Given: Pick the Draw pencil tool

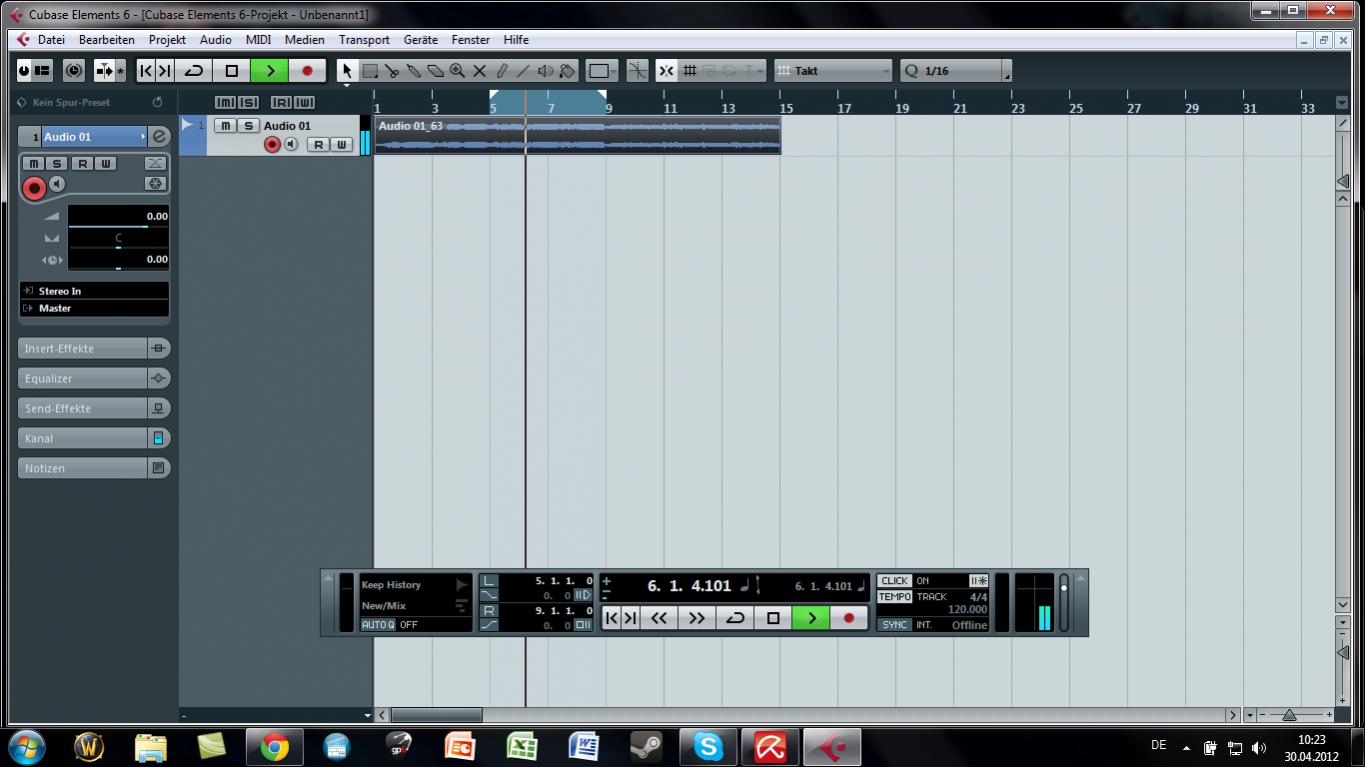Looking at the screenshot, I should pyautogui.click(x=501, y=71).
